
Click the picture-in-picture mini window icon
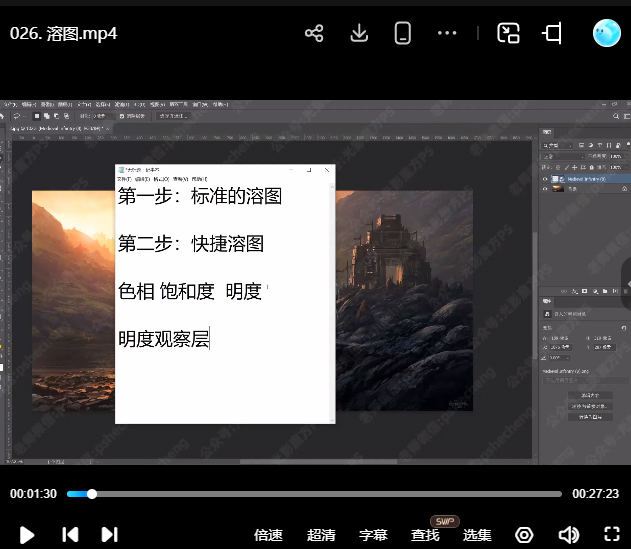509,33
